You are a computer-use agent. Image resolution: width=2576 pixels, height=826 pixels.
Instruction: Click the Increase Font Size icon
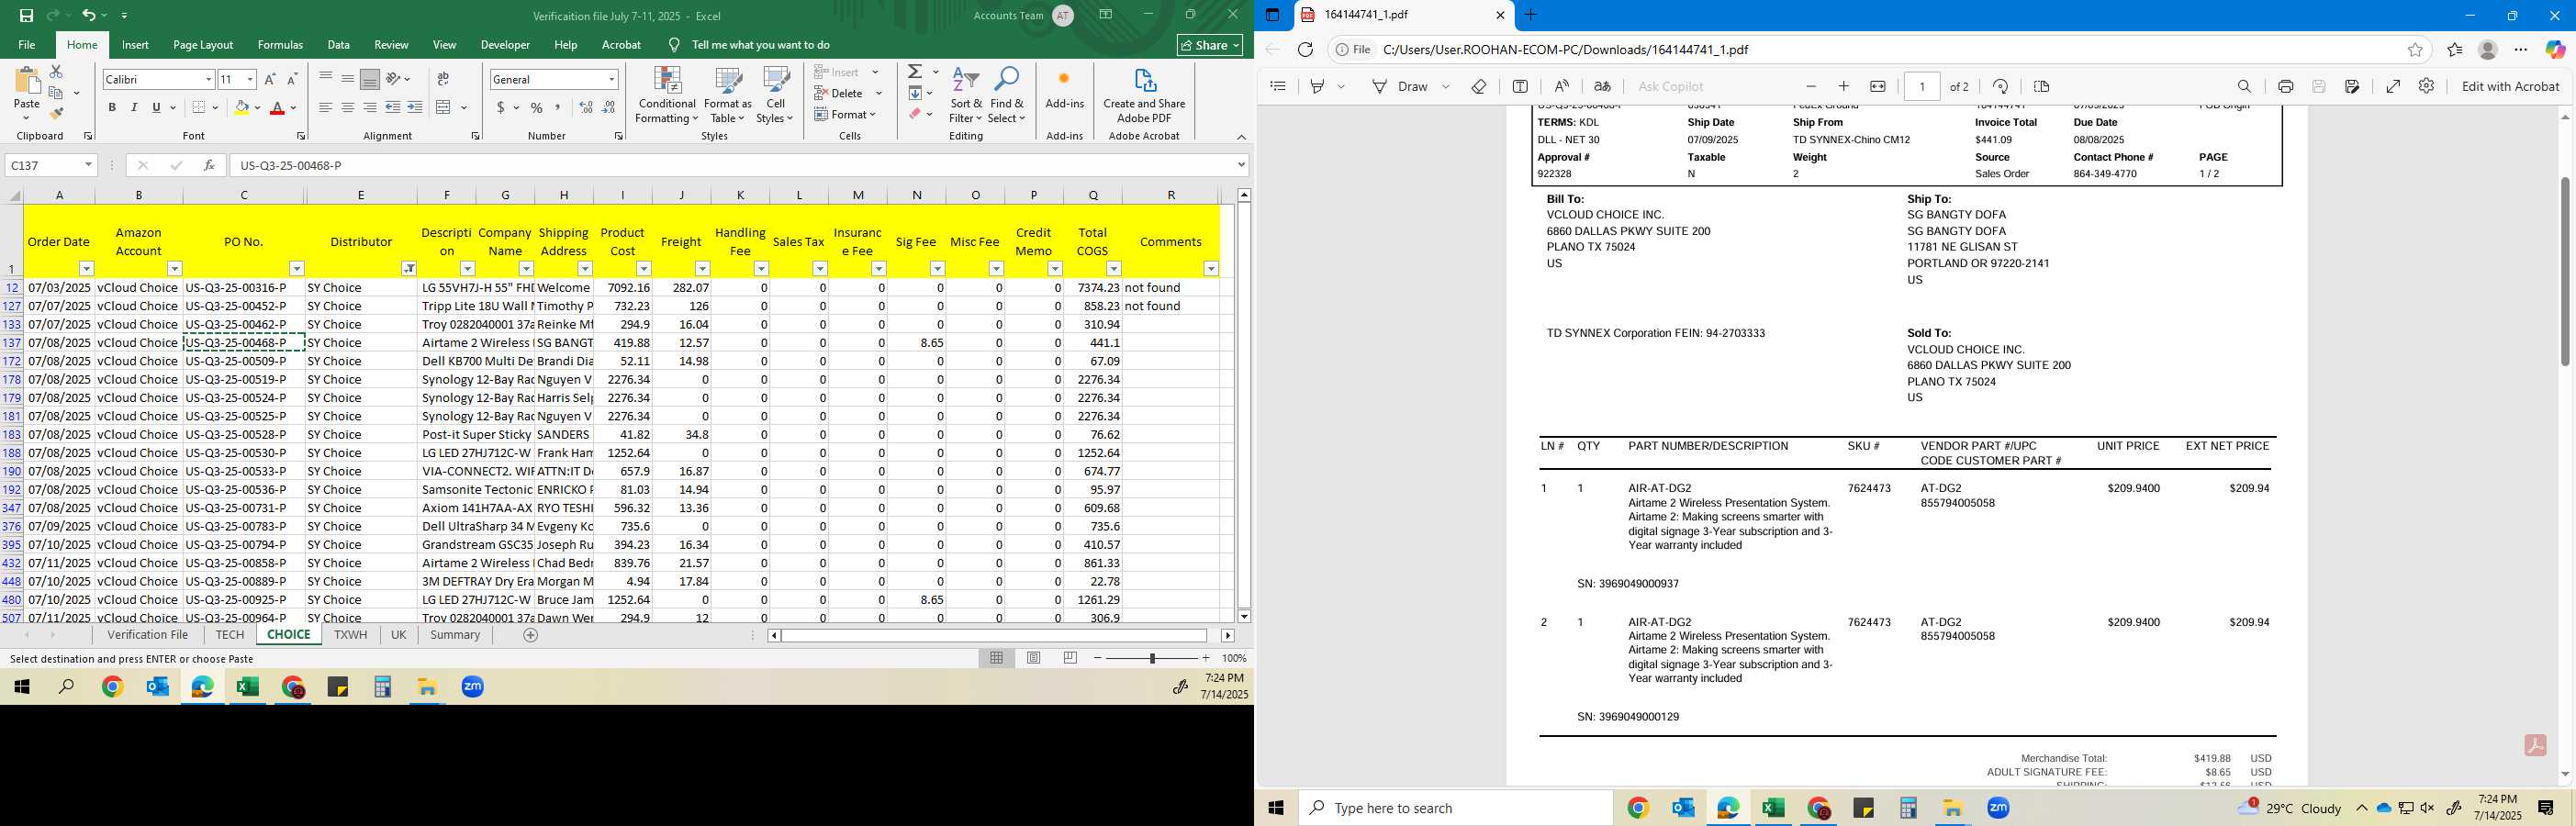point(271,79)
